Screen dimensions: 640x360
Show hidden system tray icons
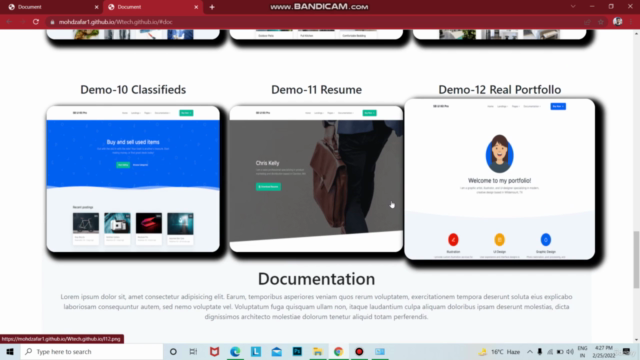530,351
